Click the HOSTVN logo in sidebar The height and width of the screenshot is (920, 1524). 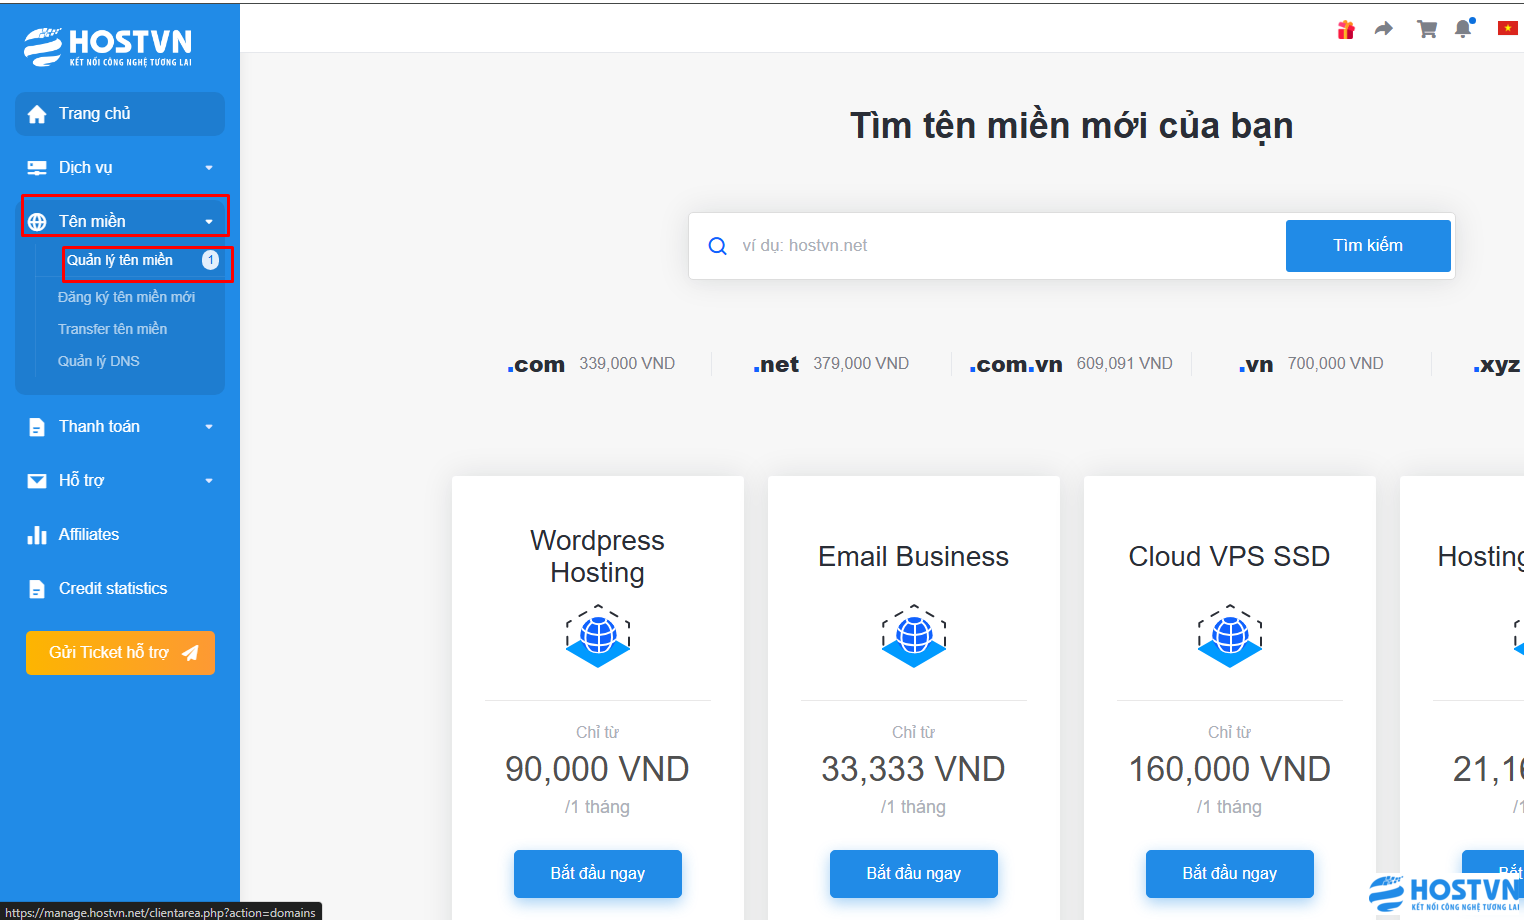tap(108, 46)
